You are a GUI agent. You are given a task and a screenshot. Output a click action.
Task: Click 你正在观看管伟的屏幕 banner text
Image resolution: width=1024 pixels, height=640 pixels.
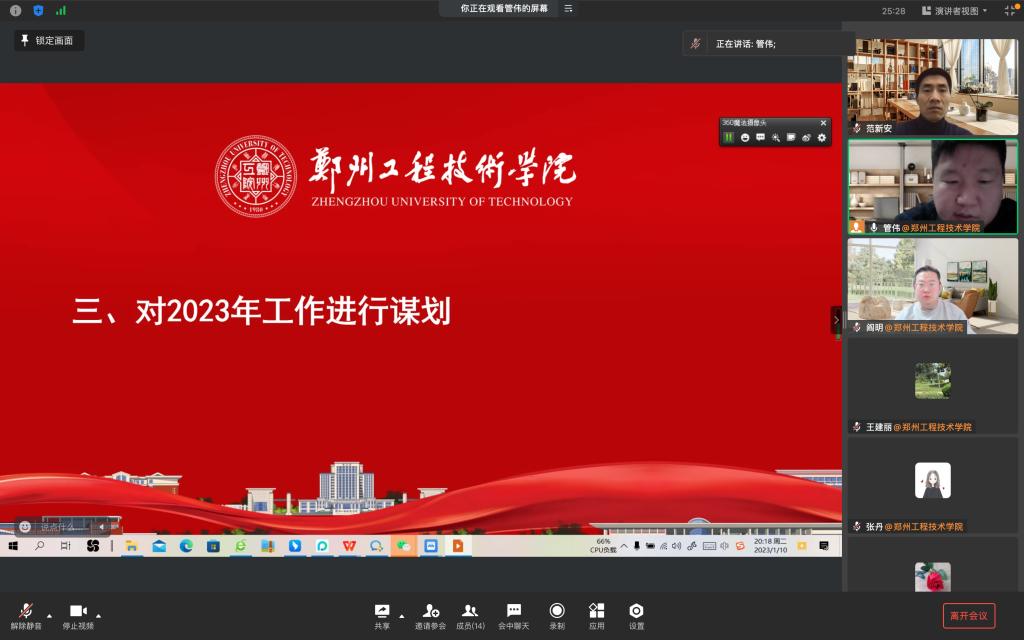(x=504, y=8)
